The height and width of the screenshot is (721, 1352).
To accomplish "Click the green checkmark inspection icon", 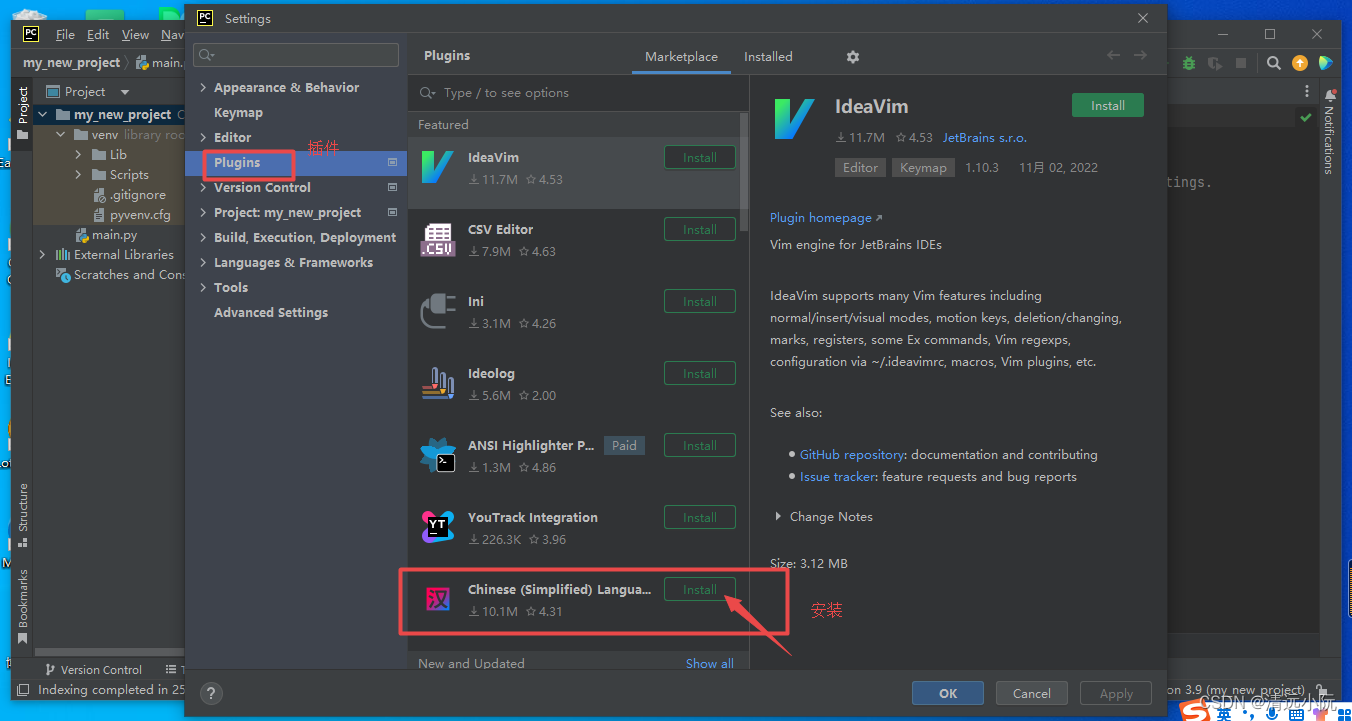I will pos(1306,118).
